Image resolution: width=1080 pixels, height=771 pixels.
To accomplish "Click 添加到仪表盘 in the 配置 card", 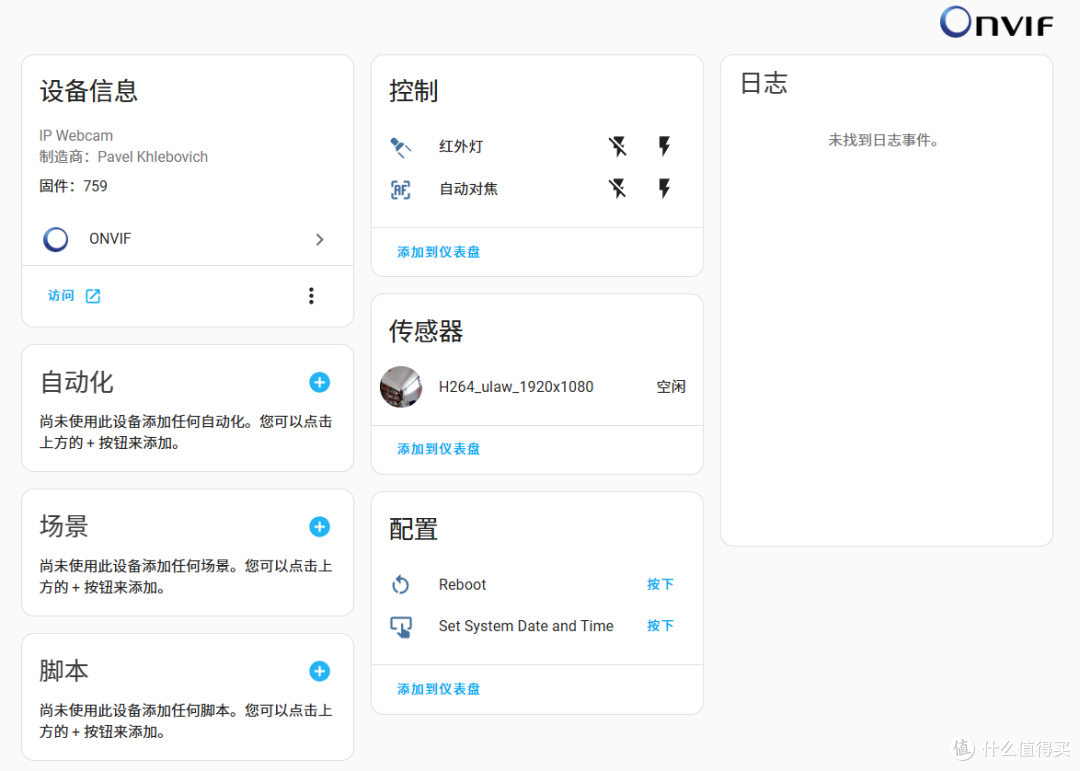I will tap(439, 689).
